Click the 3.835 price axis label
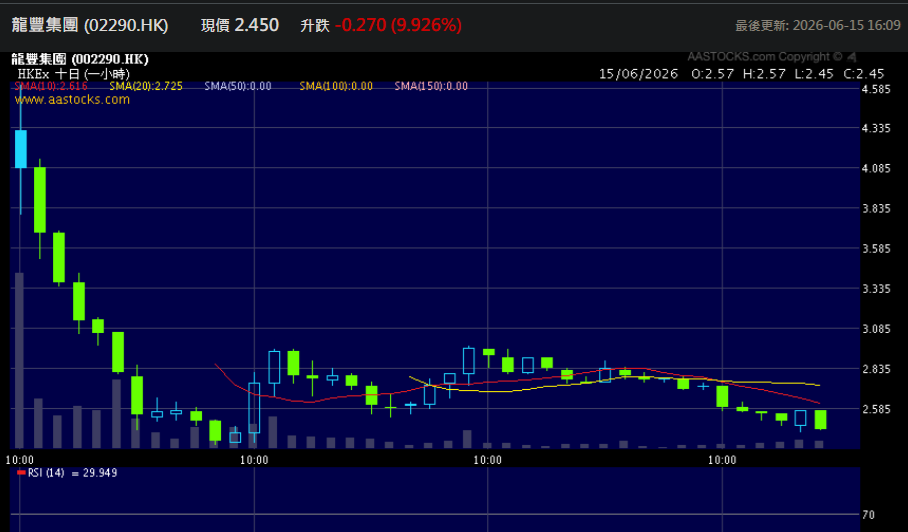 click(876, 208)
